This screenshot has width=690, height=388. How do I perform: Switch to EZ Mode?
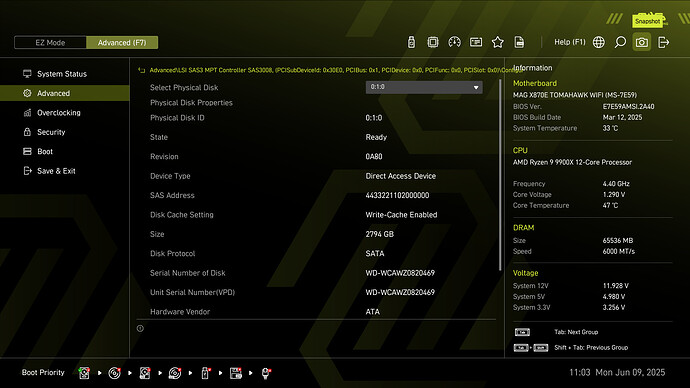(x=50, y=43)
